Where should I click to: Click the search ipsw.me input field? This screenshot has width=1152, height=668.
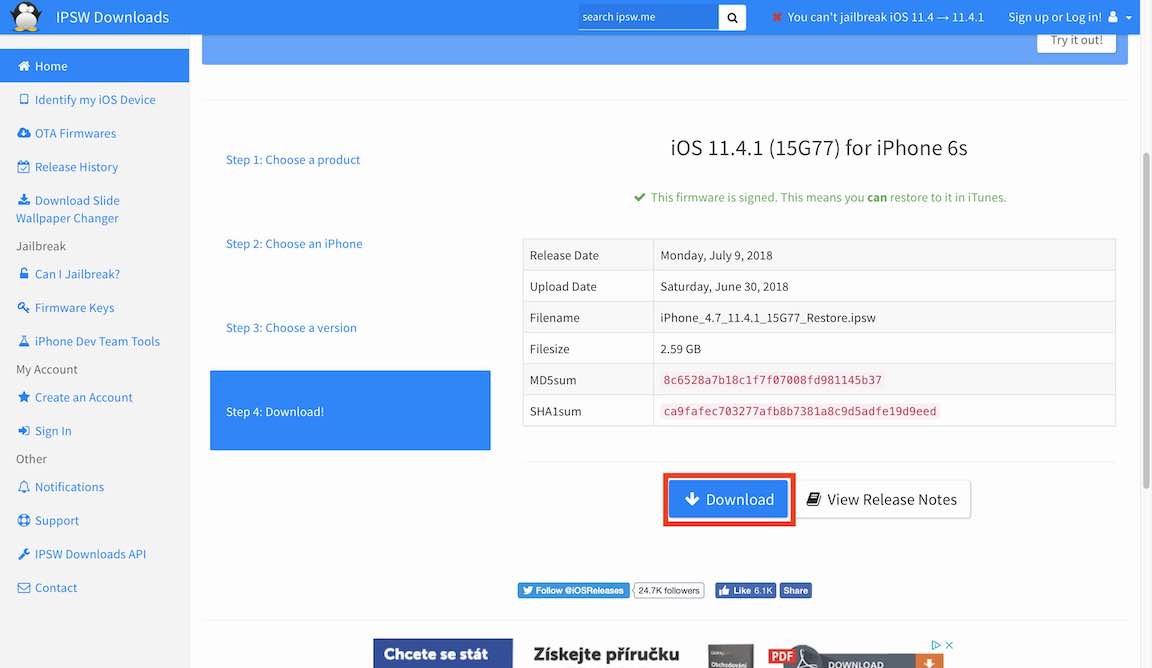tap(648, 17)
